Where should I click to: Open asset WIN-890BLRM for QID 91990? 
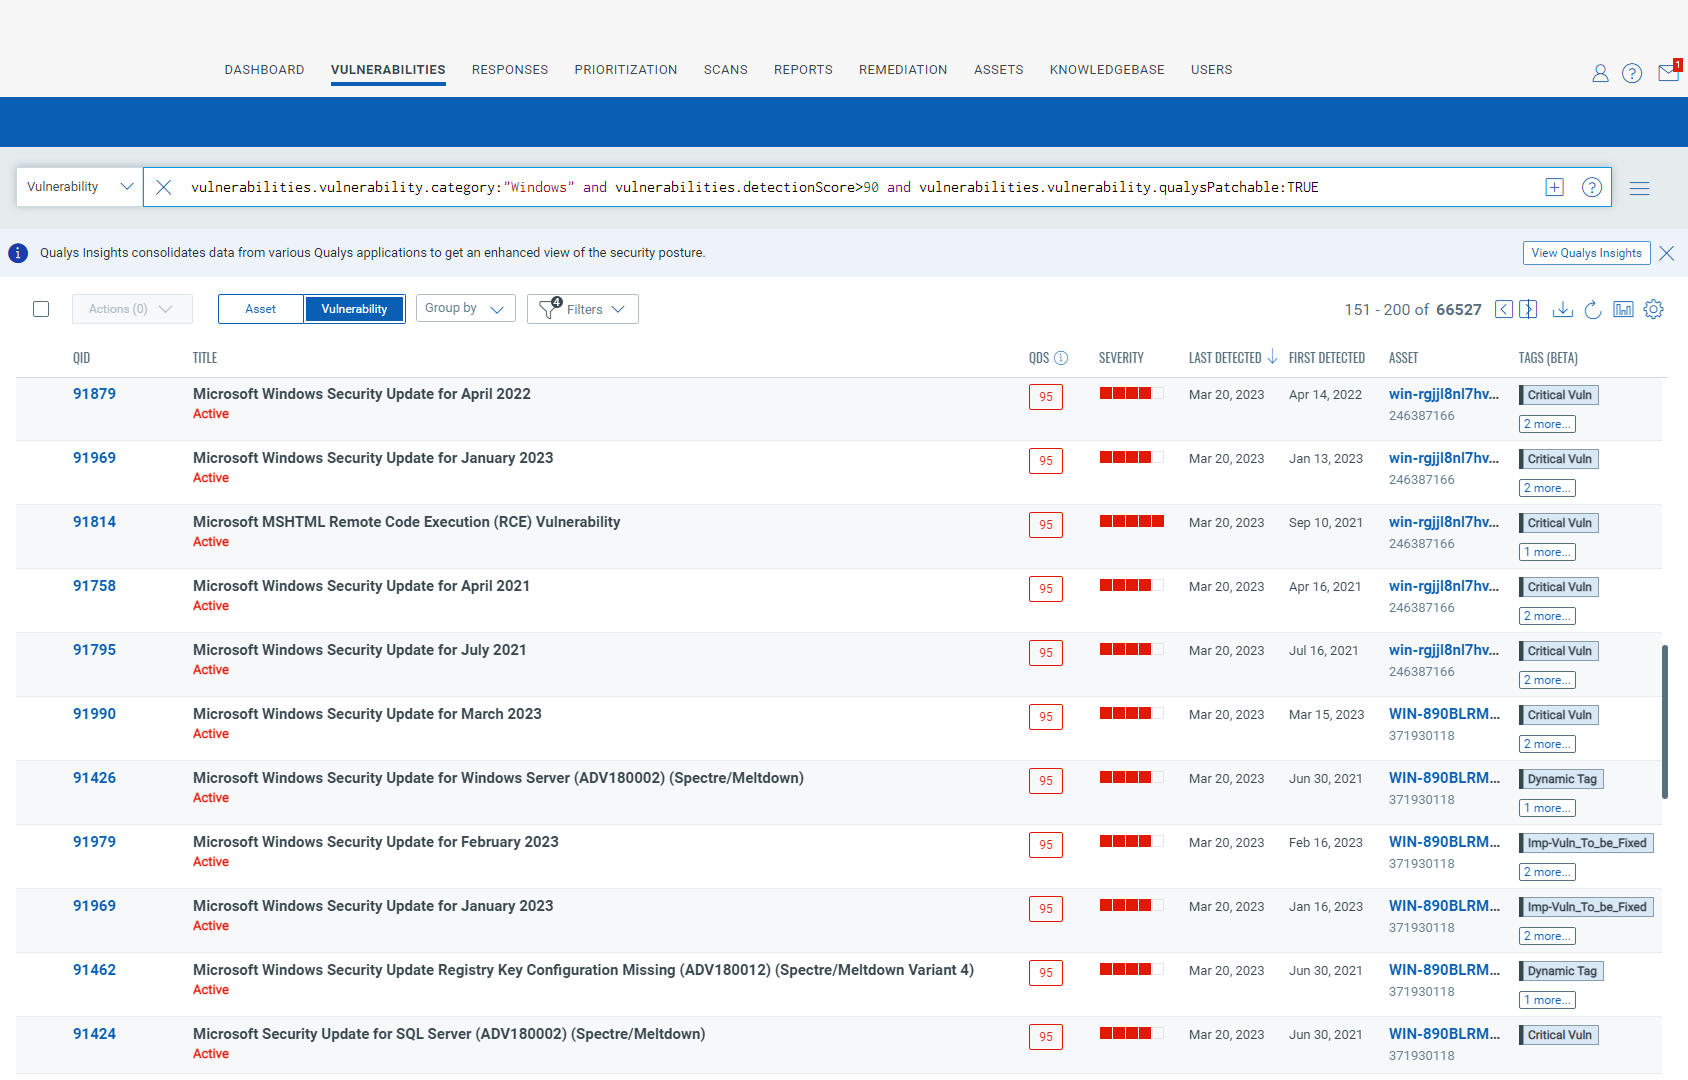tap(1444, 714)
